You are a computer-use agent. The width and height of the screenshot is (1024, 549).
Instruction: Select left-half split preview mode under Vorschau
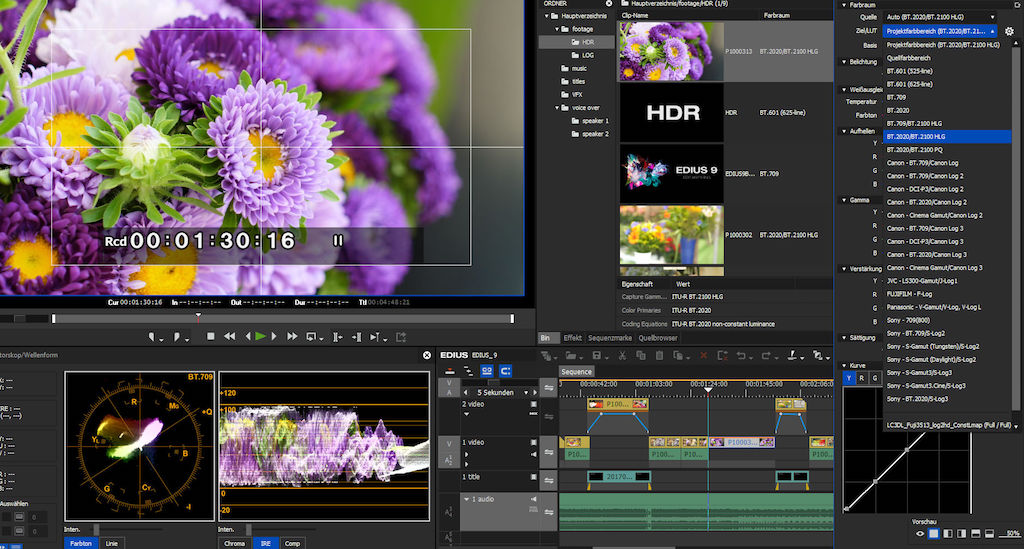(948, 534)
